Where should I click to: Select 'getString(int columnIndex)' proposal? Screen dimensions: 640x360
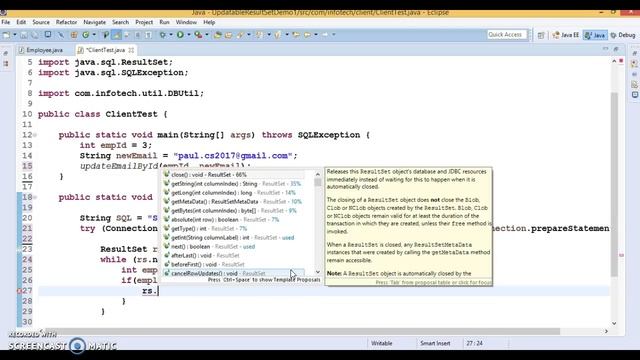point(233,184)
